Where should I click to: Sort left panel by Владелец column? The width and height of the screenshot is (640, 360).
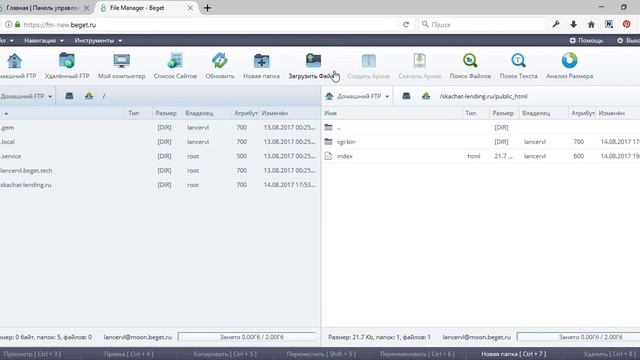coord(199,113)
